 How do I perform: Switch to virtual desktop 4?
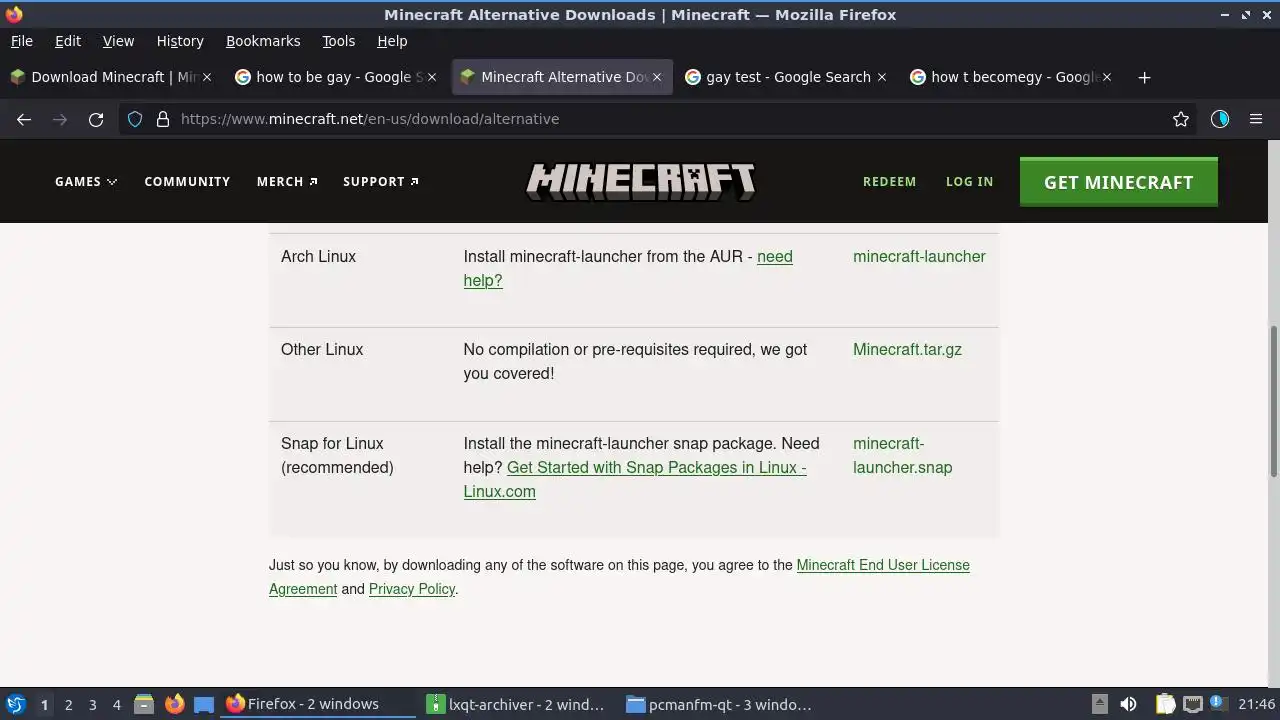tap(116, 705)
